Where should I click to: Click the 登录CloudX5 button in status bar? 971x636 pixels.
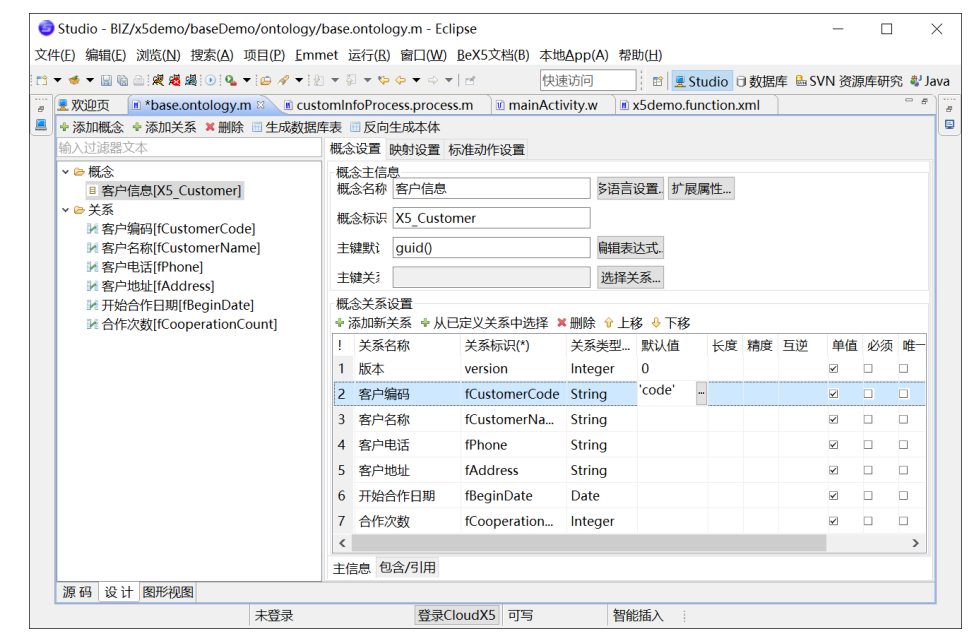point(455,615)
